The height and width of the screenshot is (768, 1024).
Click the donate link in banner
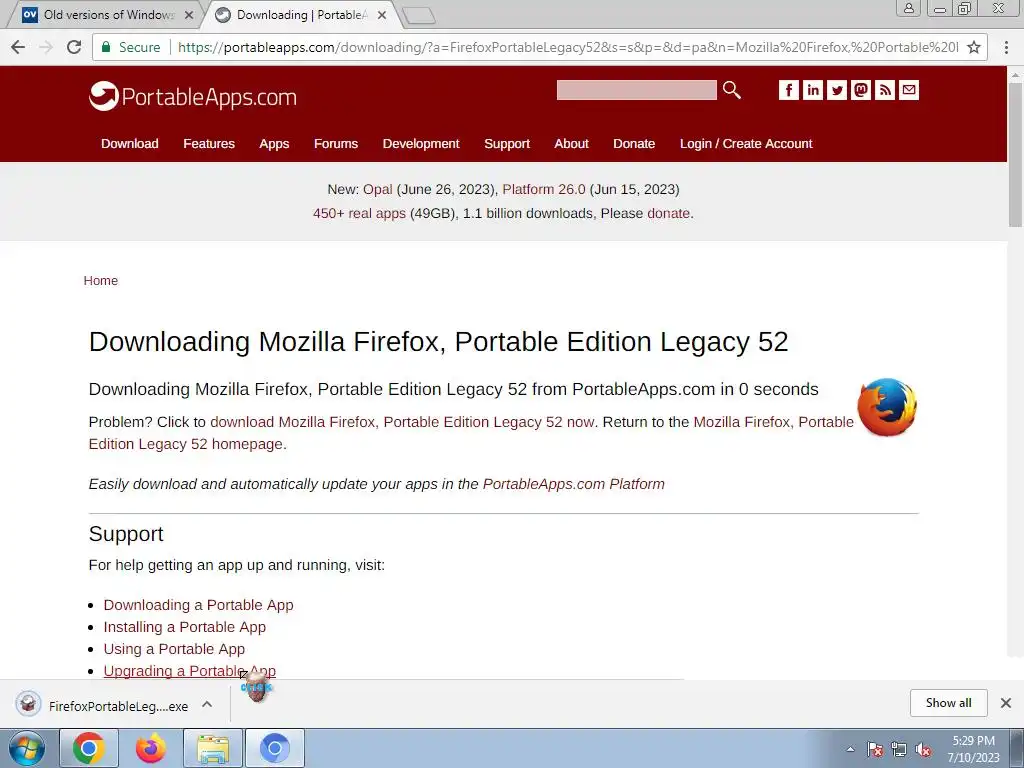[668, 214]
